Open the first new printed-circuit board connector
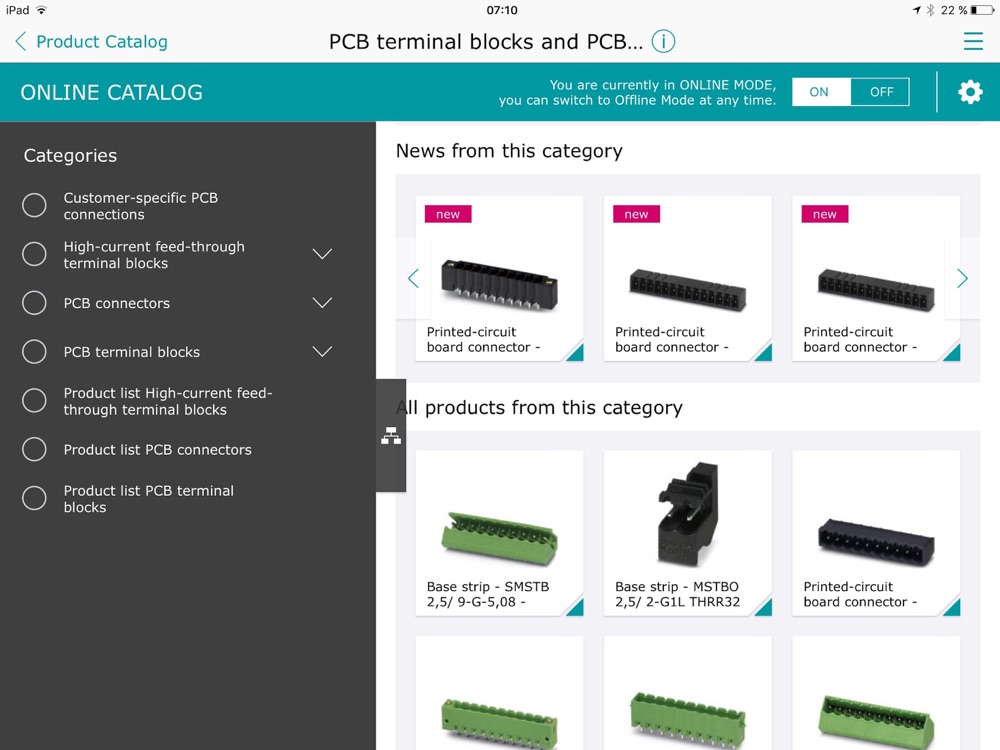The image size is (1000, 750). pos(499,279)
